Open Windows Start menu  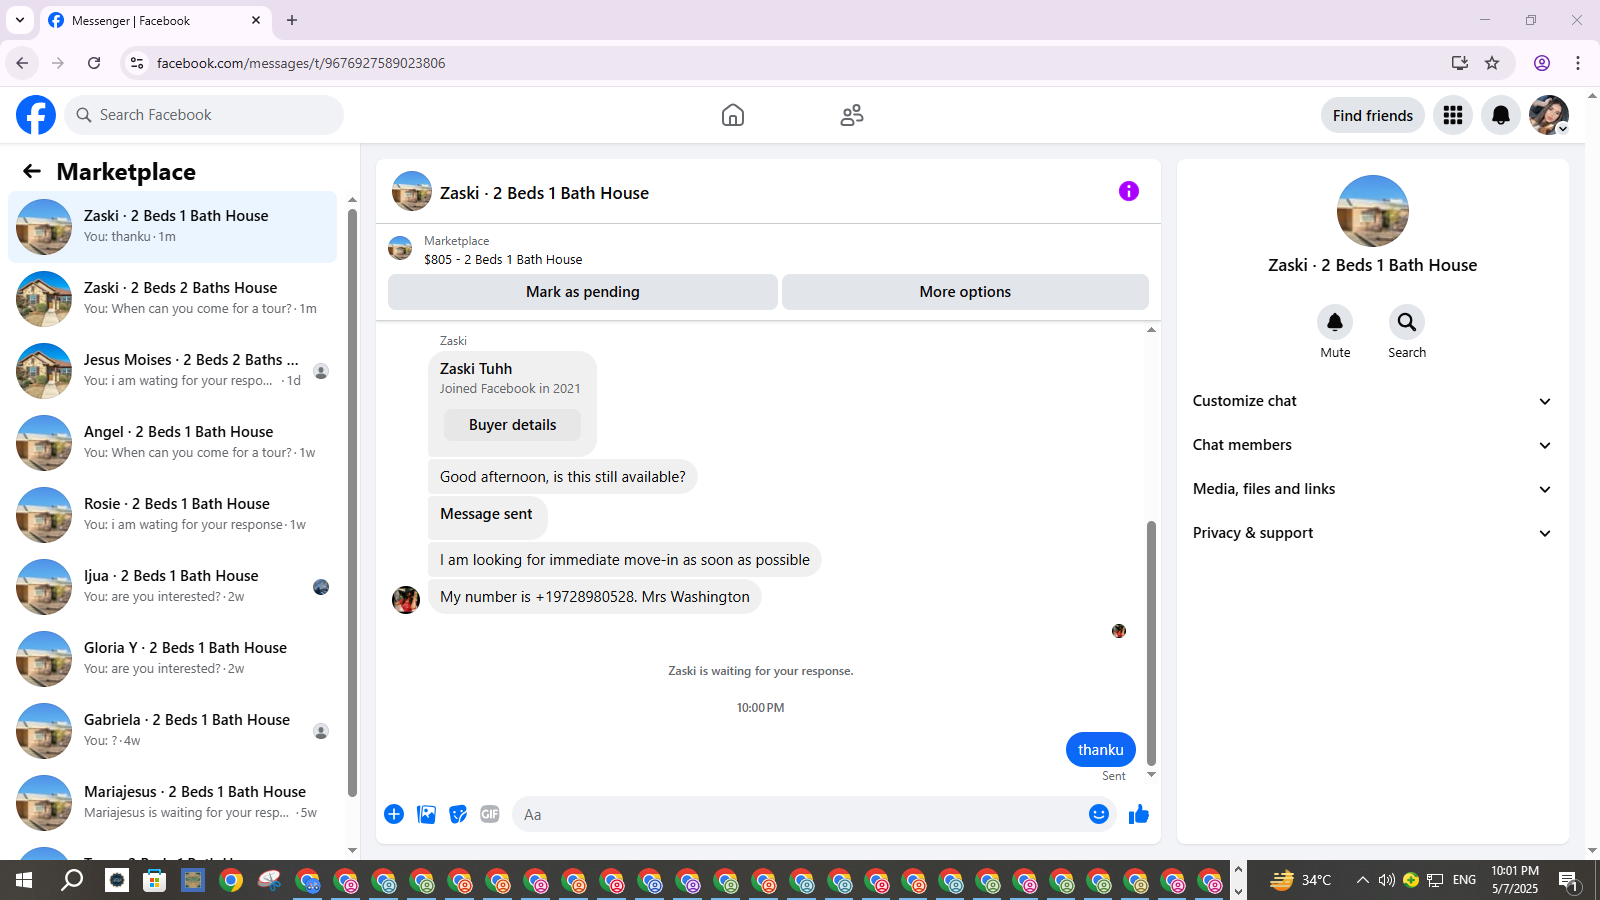(x=24, y=880)
